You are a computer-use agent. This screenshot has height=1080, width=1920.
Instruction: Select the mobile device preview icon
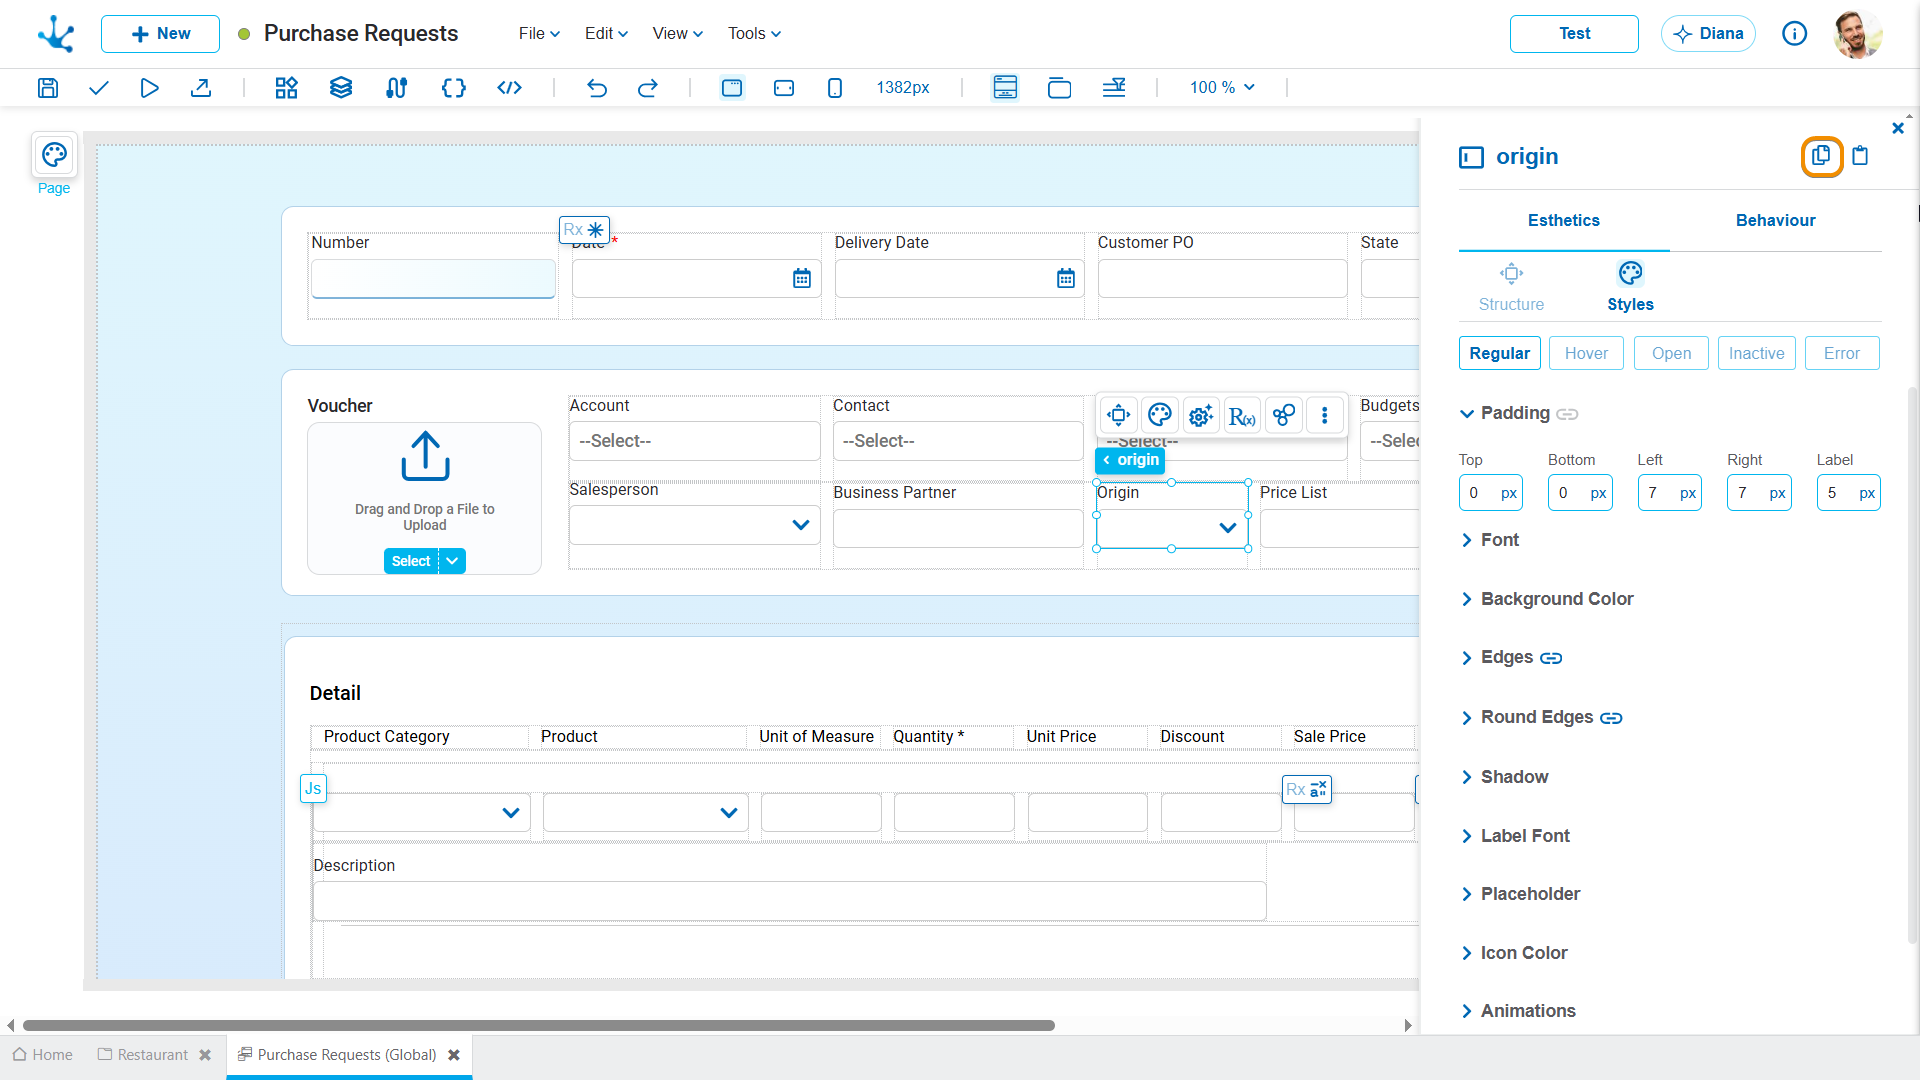point(835,88)
